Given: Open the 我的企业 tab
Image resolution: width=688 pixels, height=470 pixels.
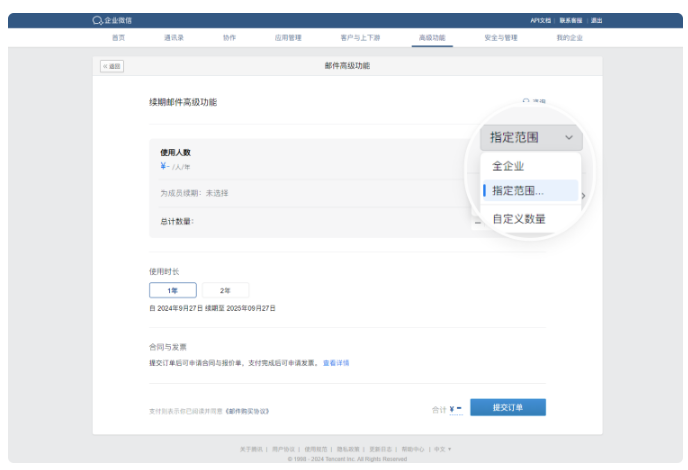Looking at the screenshot, I should [x=569, y=37].
